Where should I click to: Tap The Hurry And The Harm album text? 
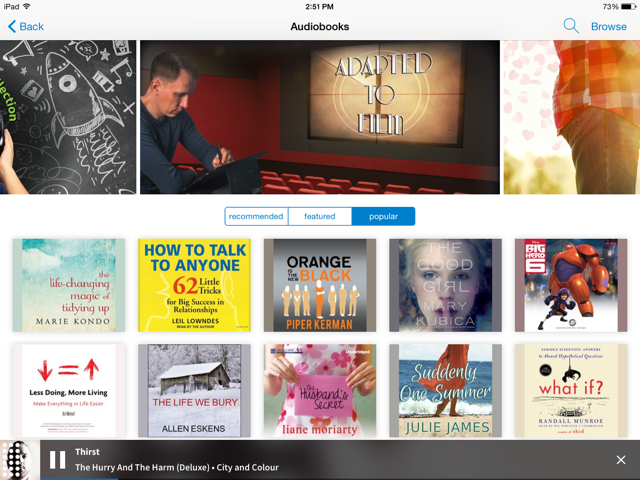pos(142,467)
